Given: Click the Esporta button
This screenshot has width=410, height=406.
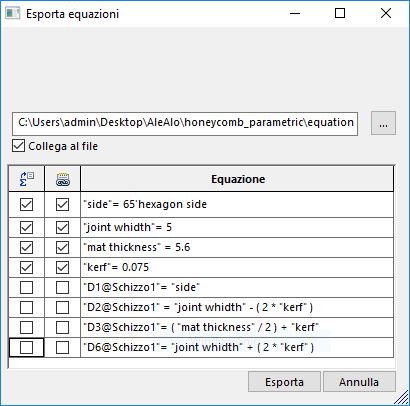Looking at the screenshot, I should coord(284,382).
